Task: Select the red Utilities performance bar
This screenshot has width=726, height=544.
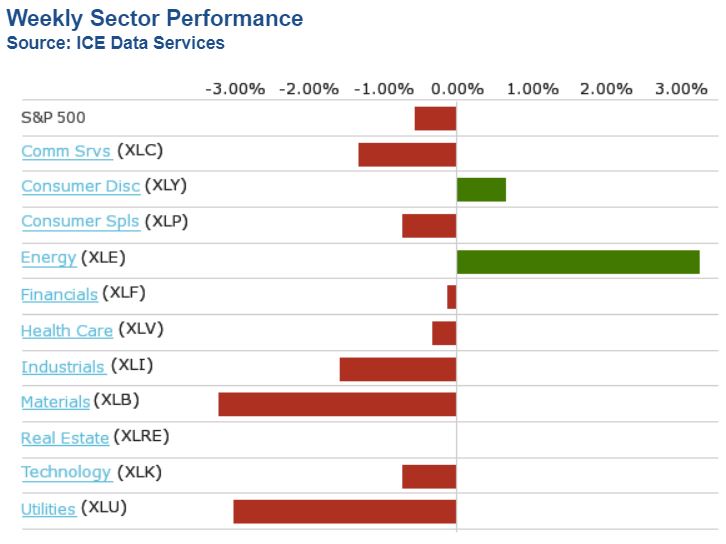Action: pos(345,511)
